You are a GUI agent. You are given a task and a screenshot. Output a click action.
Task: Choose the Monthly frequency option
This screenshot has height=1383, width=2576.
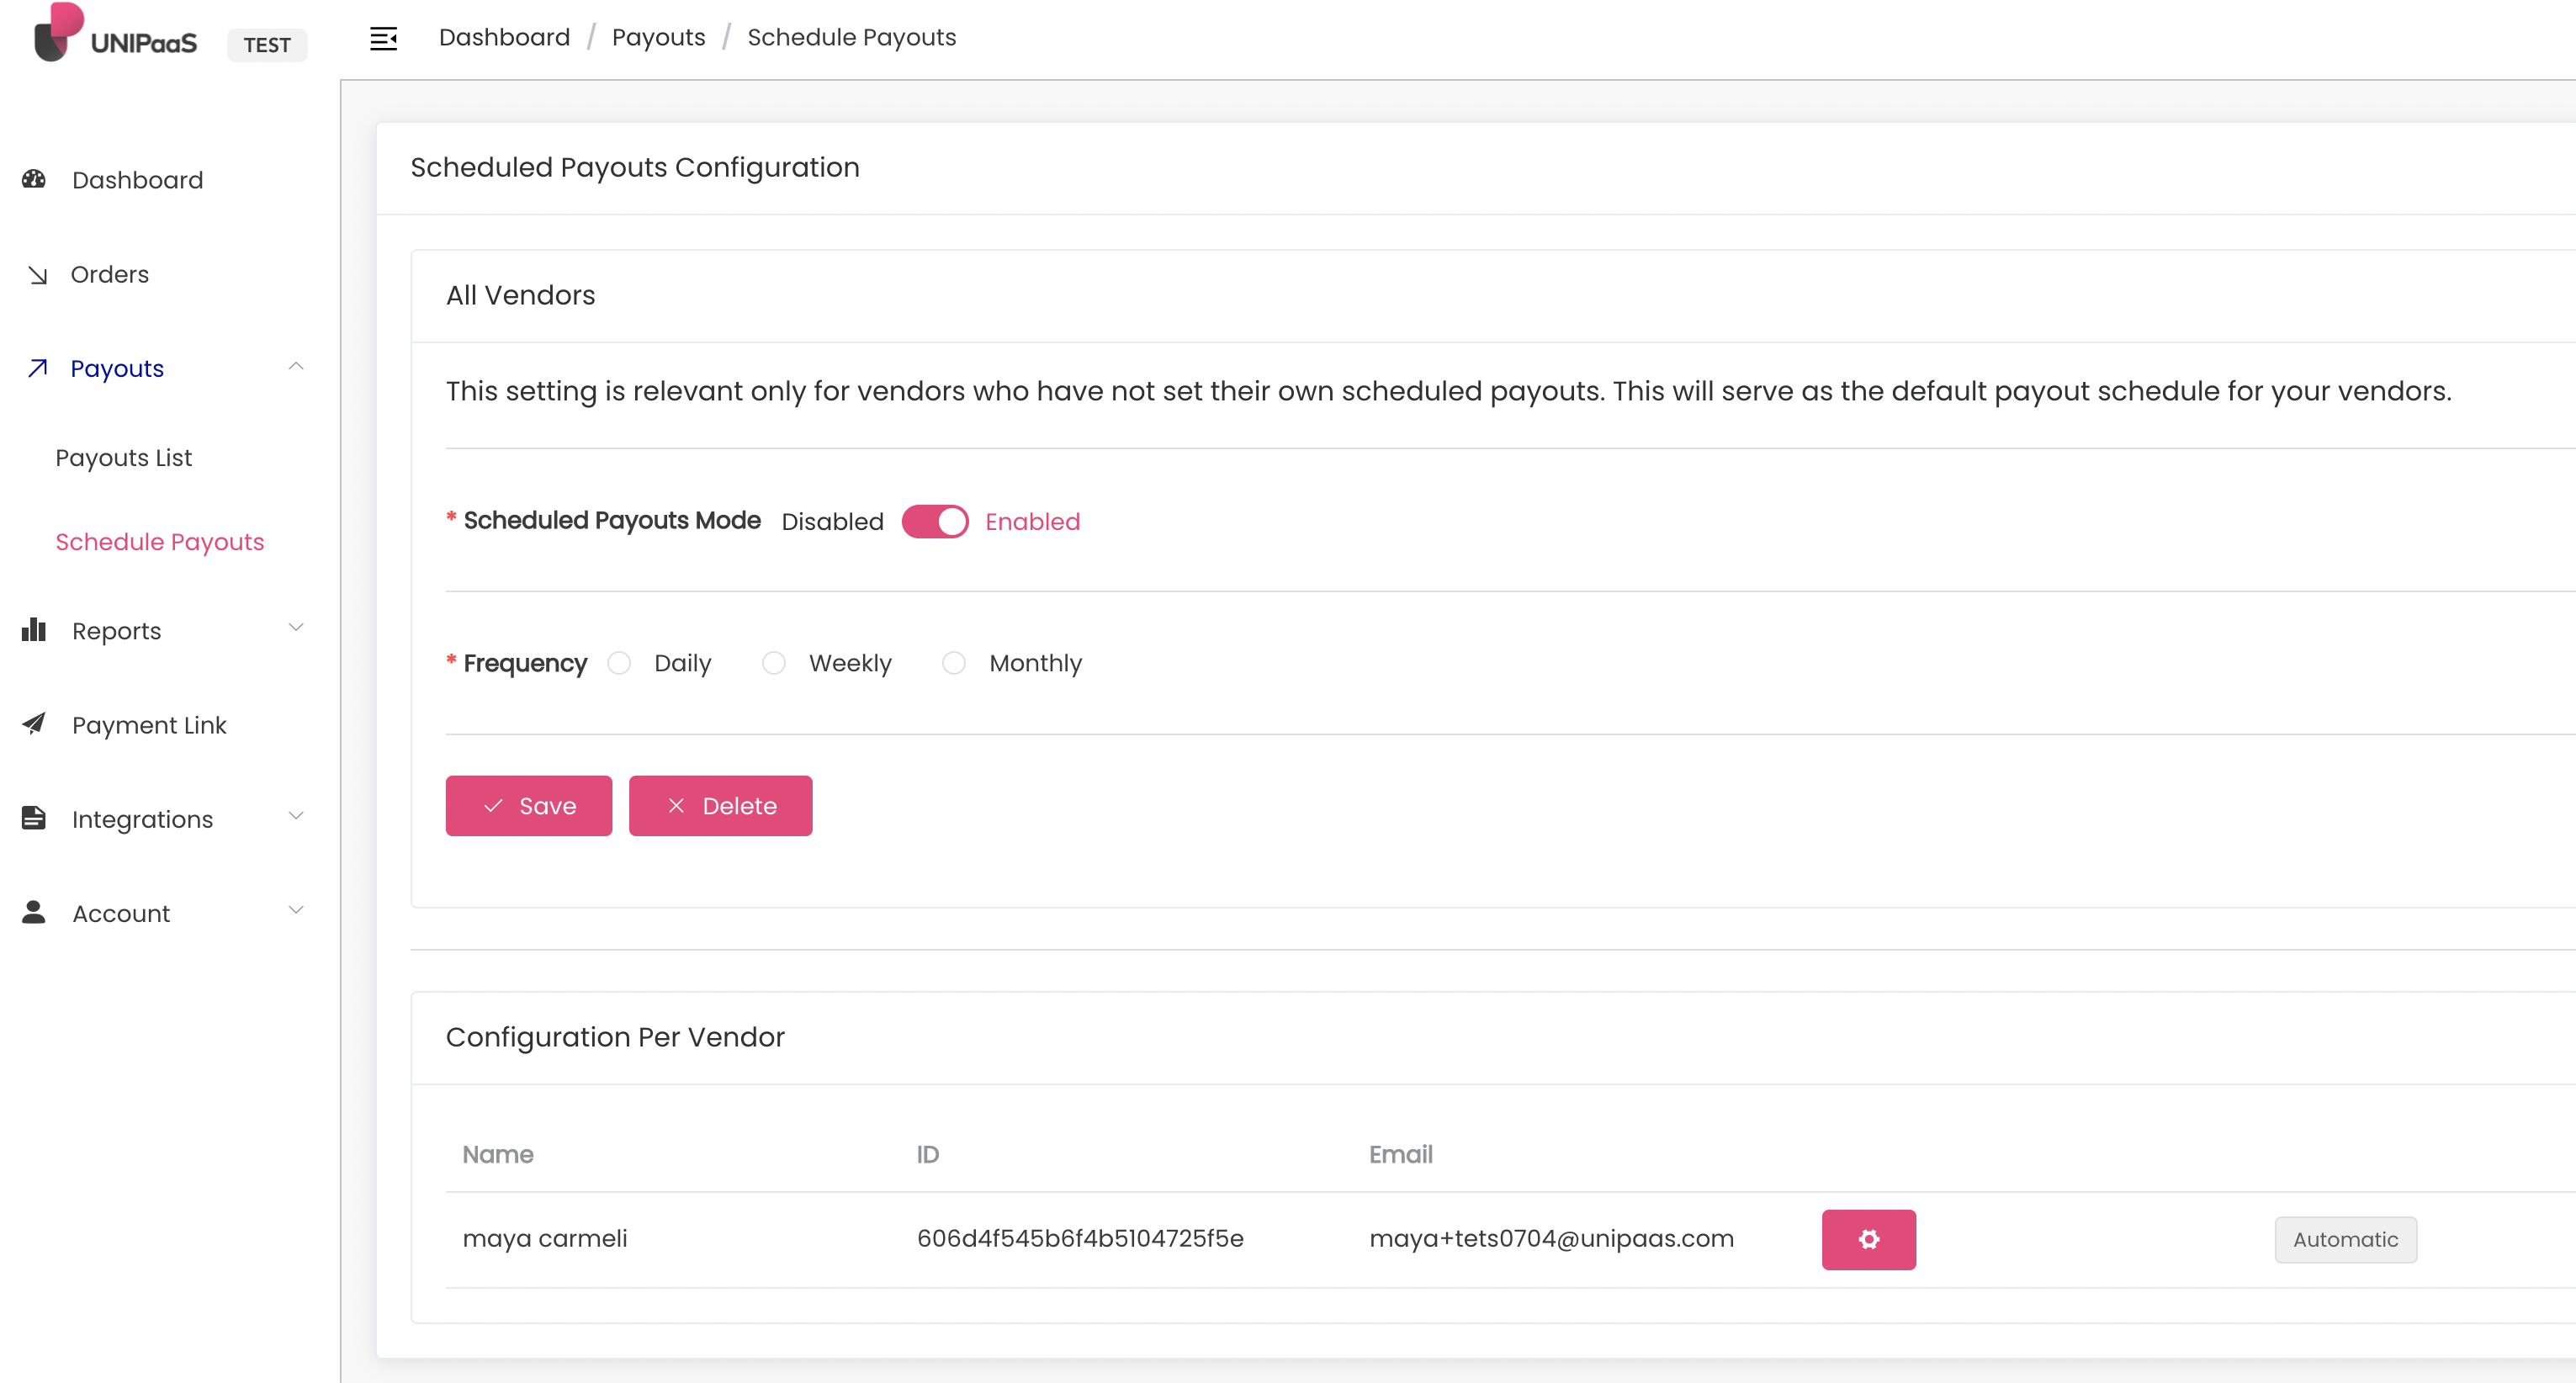(x=953, y=663)
